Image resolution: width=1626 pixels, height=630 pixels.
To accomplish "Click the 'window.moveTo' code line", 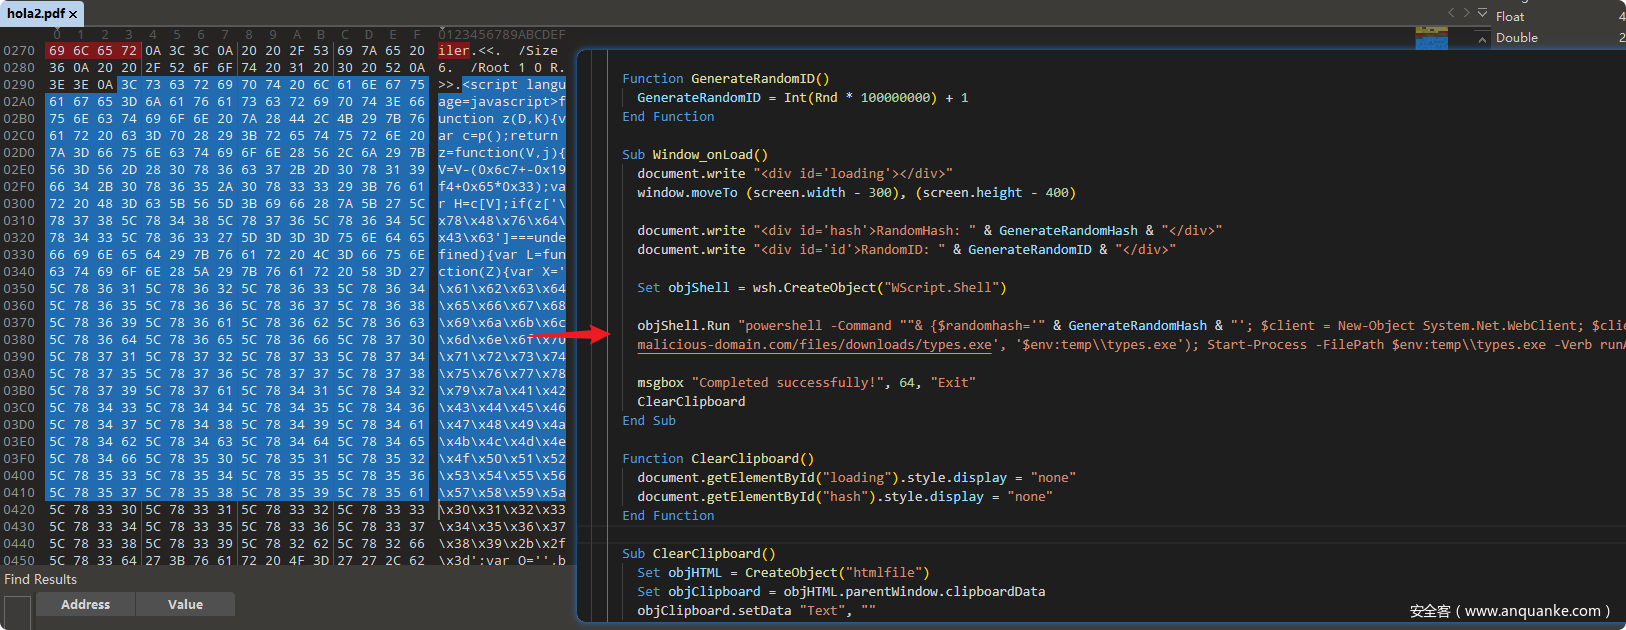I will click(857, 193).
